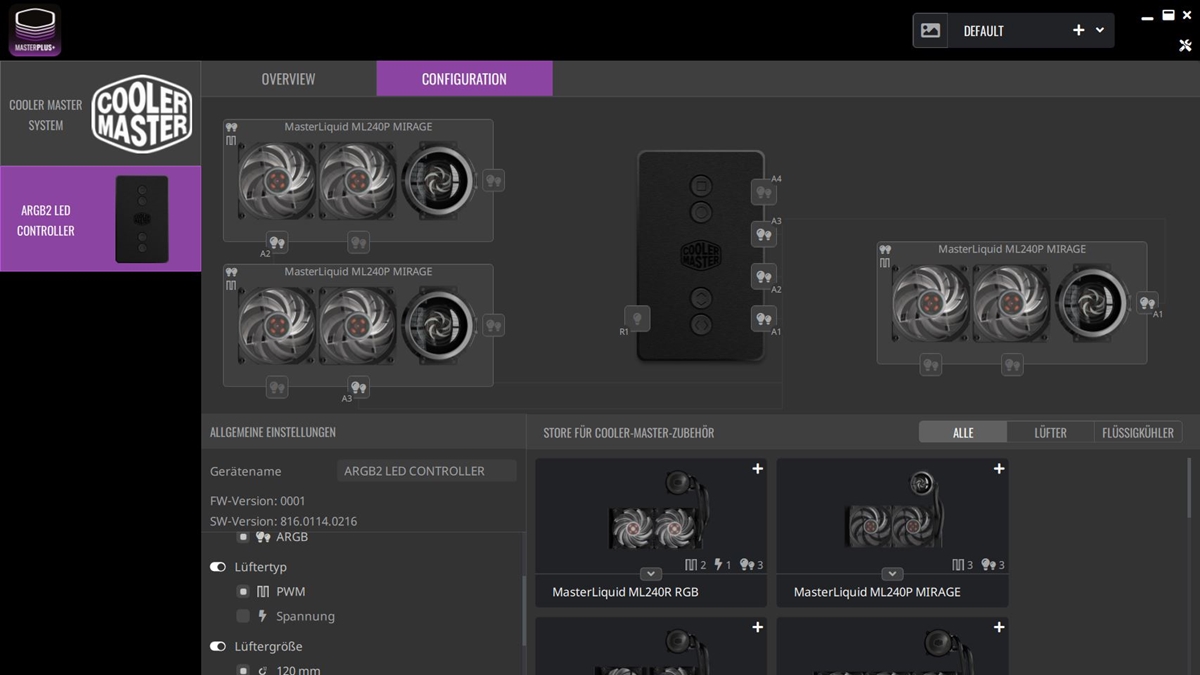Viewport: 1200px width, 675px height.
Task: Click SW-Version: 816.0114.0216 text
Action: point(283,521)
